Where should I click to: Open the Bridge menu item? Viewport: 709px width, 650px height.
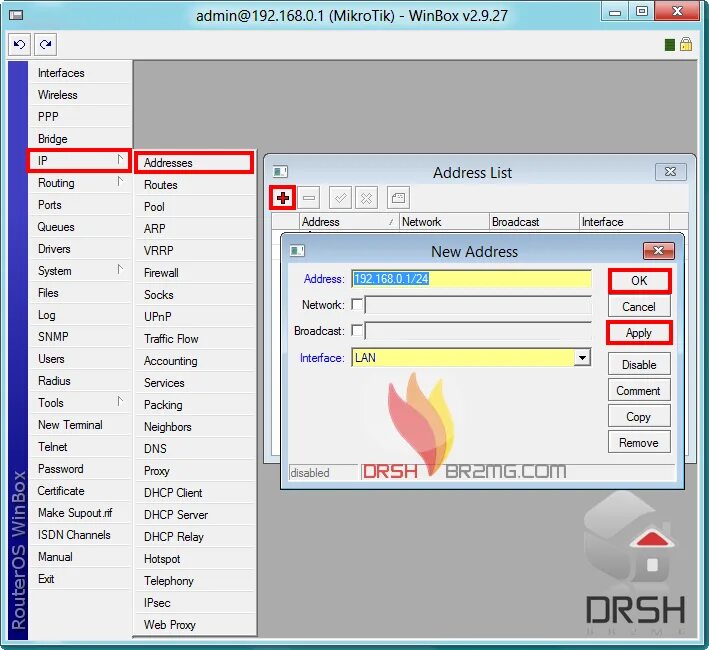80,139
